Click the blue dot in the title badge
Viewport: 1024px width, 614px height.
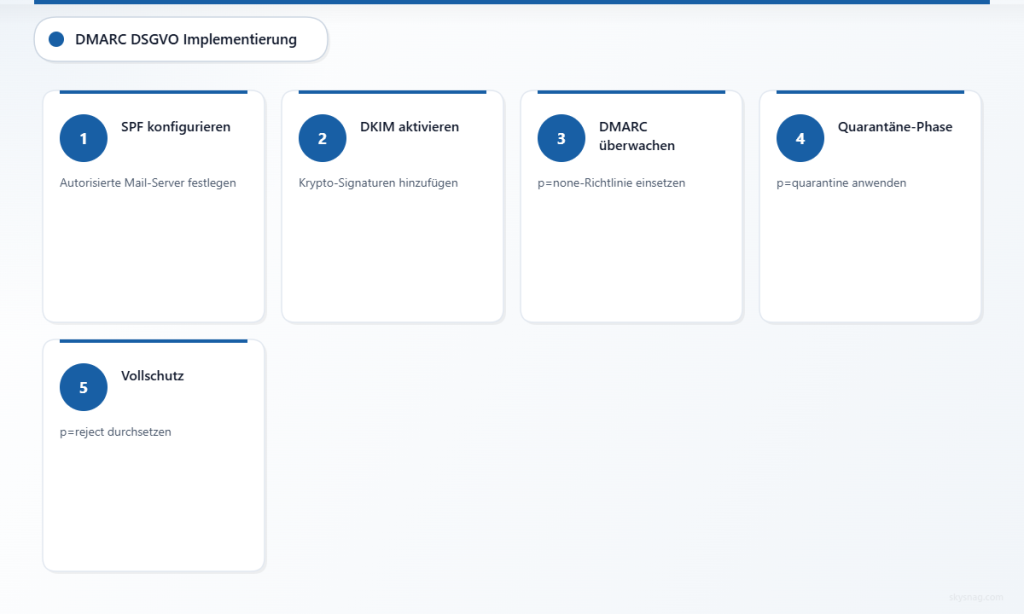[x=56, y=39]
